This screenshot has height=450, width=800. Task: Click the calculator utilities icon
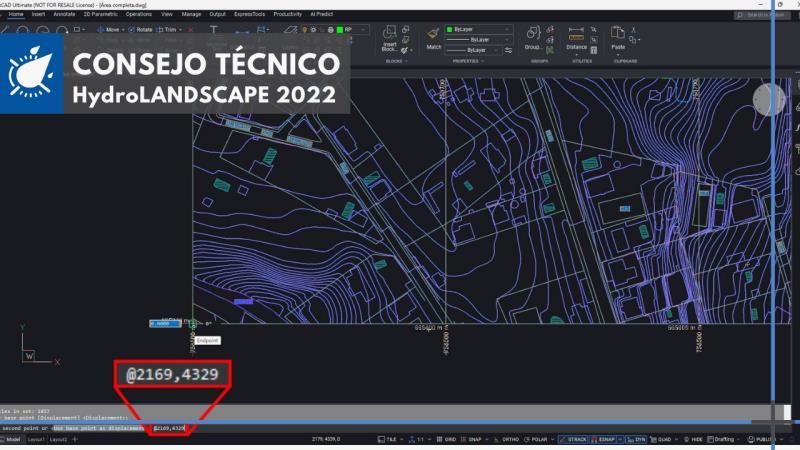pyautogui.click(x=593, y=50)
